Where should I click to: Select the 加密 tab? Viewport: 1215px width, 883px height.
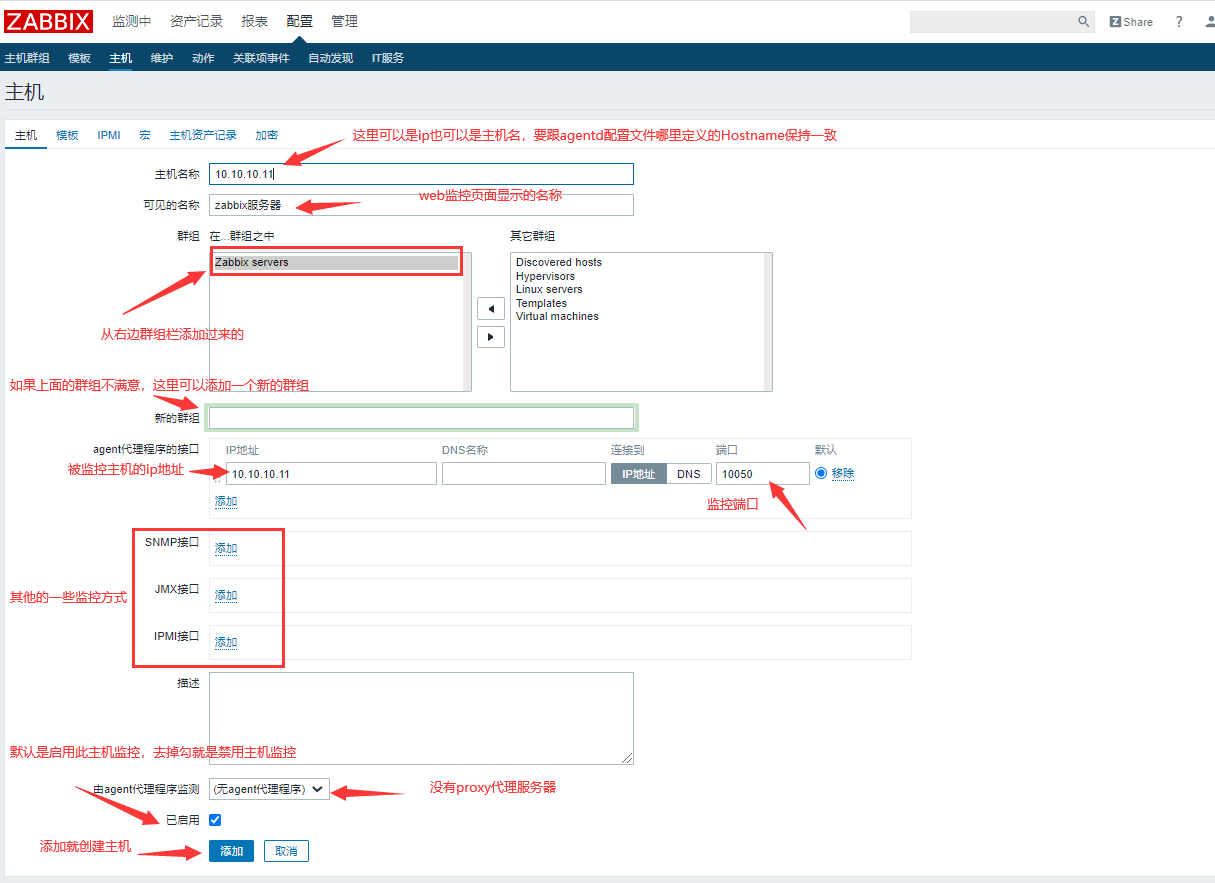coord(266,135)
